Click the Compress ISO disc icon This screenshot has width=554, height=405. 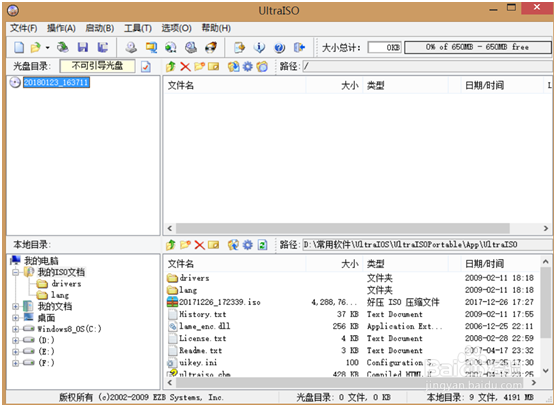coord(171,47)
